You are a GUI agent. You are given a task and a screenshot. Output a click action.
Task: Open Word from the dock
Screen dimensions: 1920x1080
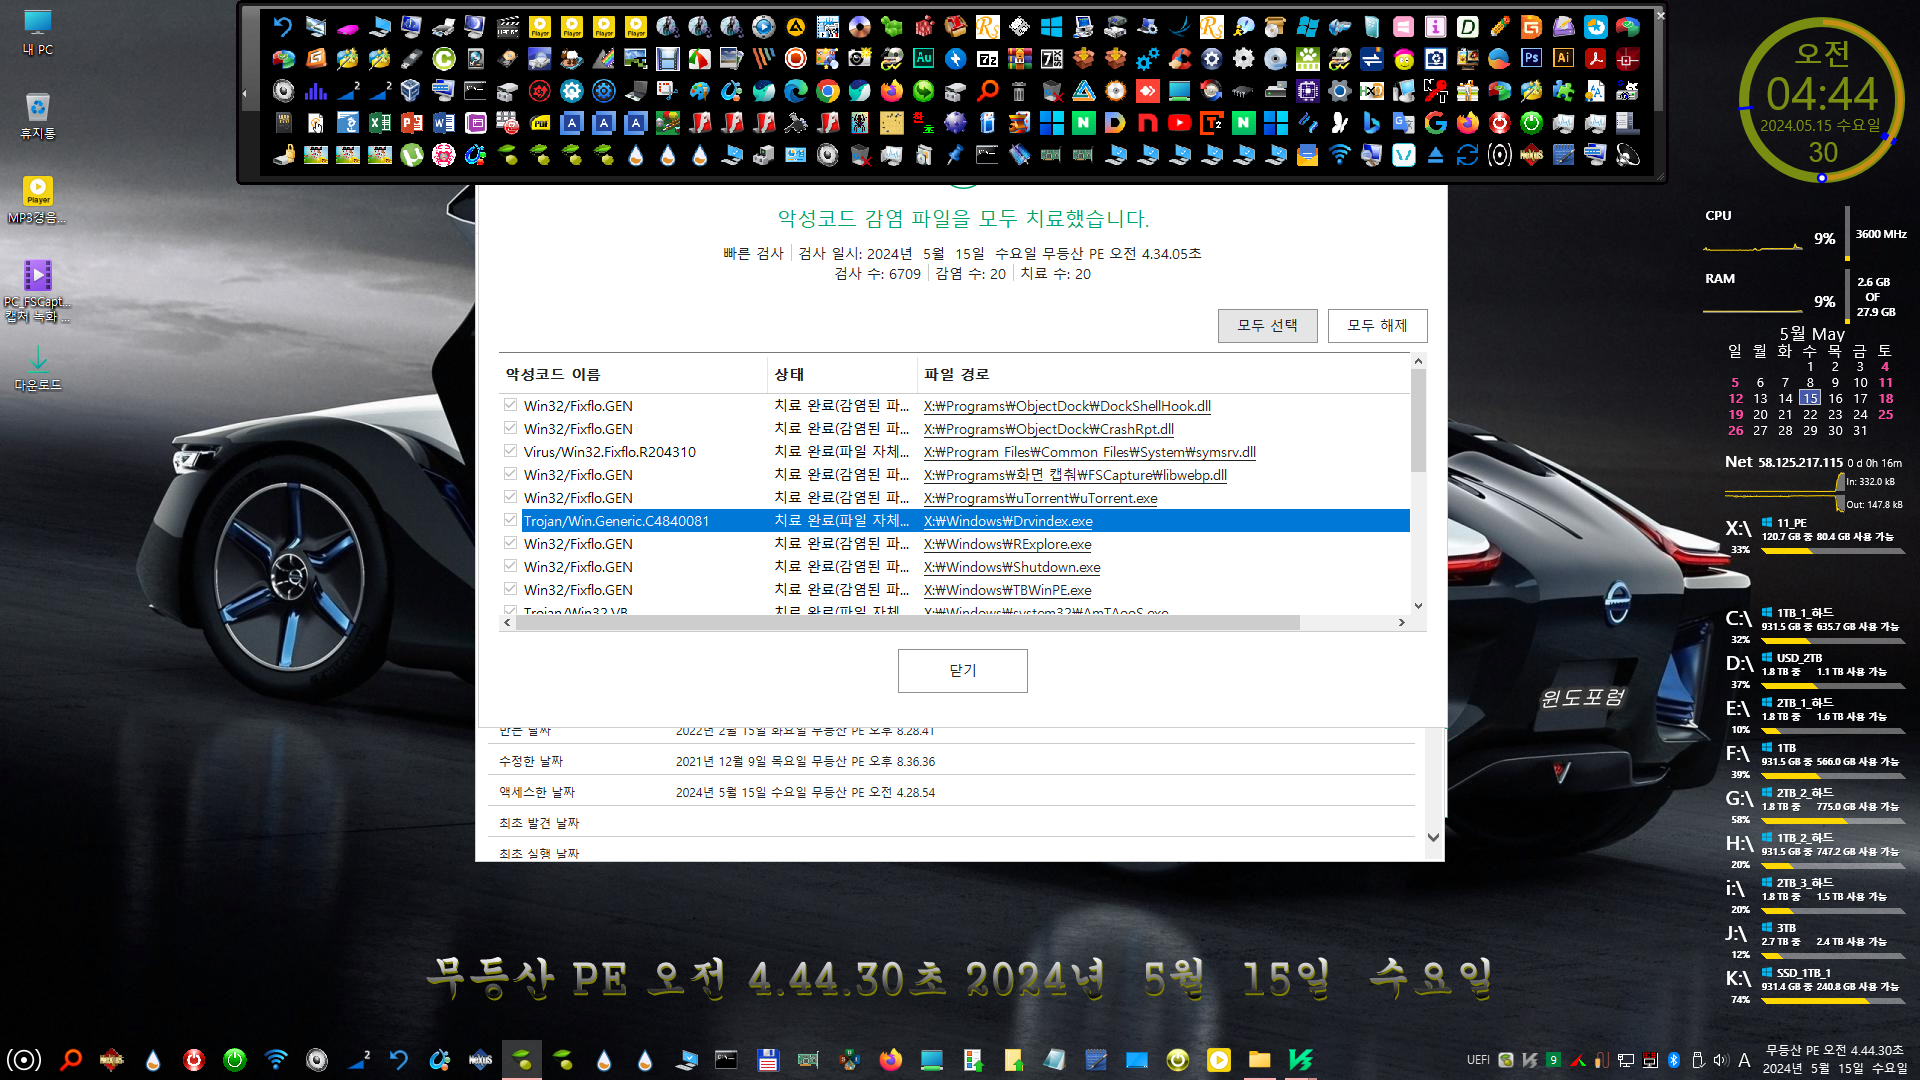click(444, 123)
